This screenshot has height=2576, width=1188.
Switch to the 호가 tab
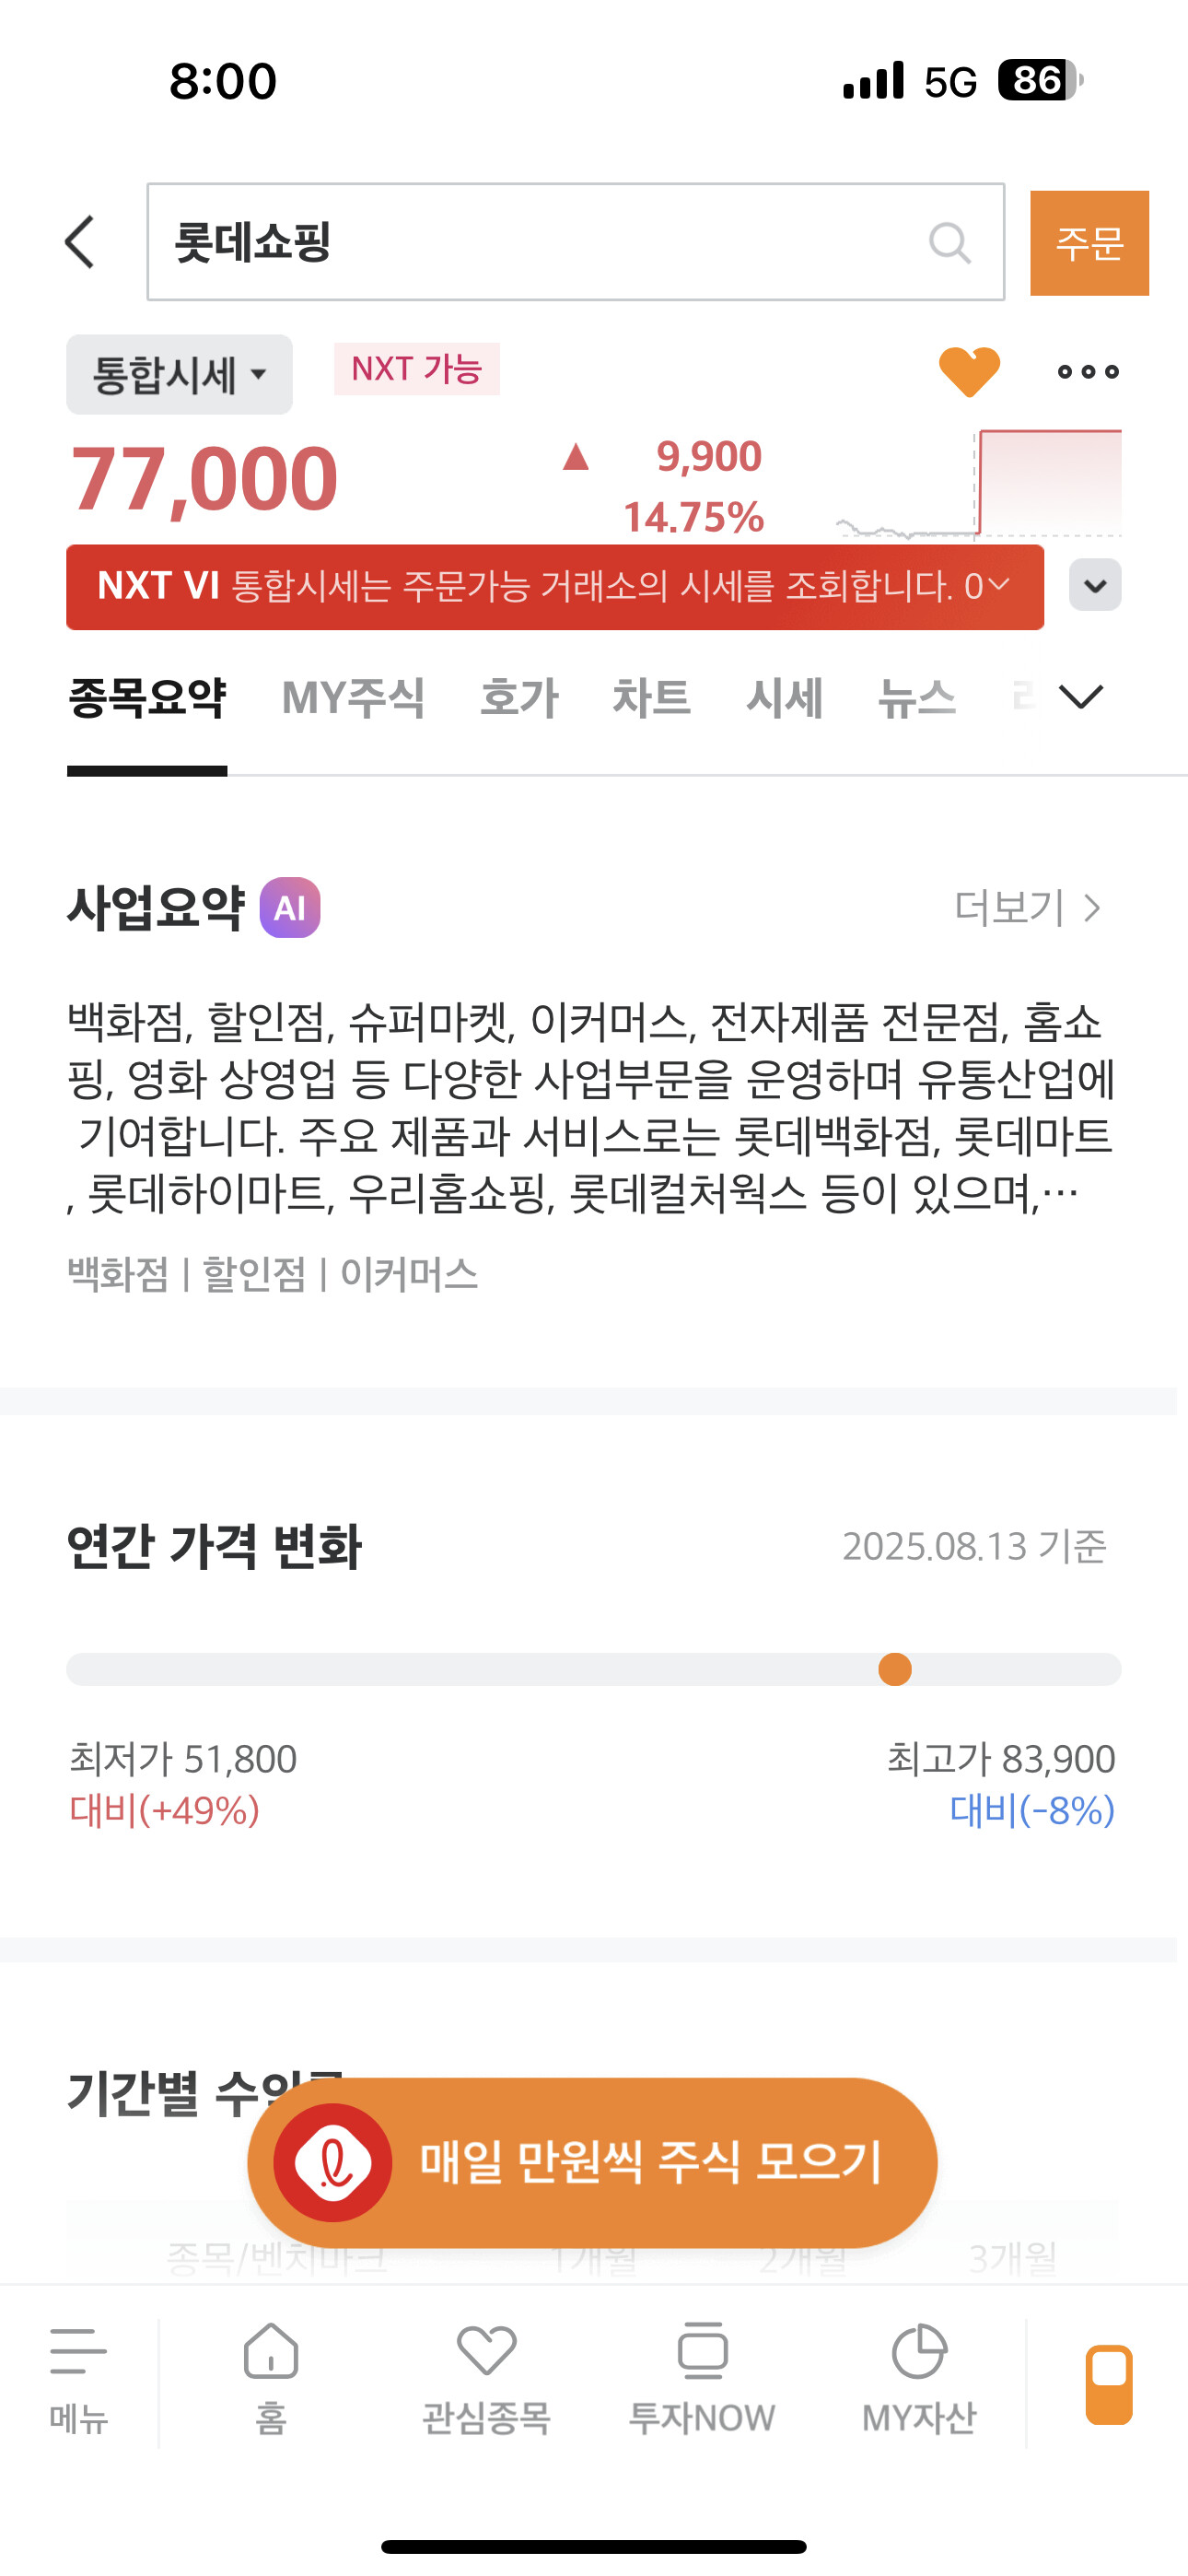519,698
